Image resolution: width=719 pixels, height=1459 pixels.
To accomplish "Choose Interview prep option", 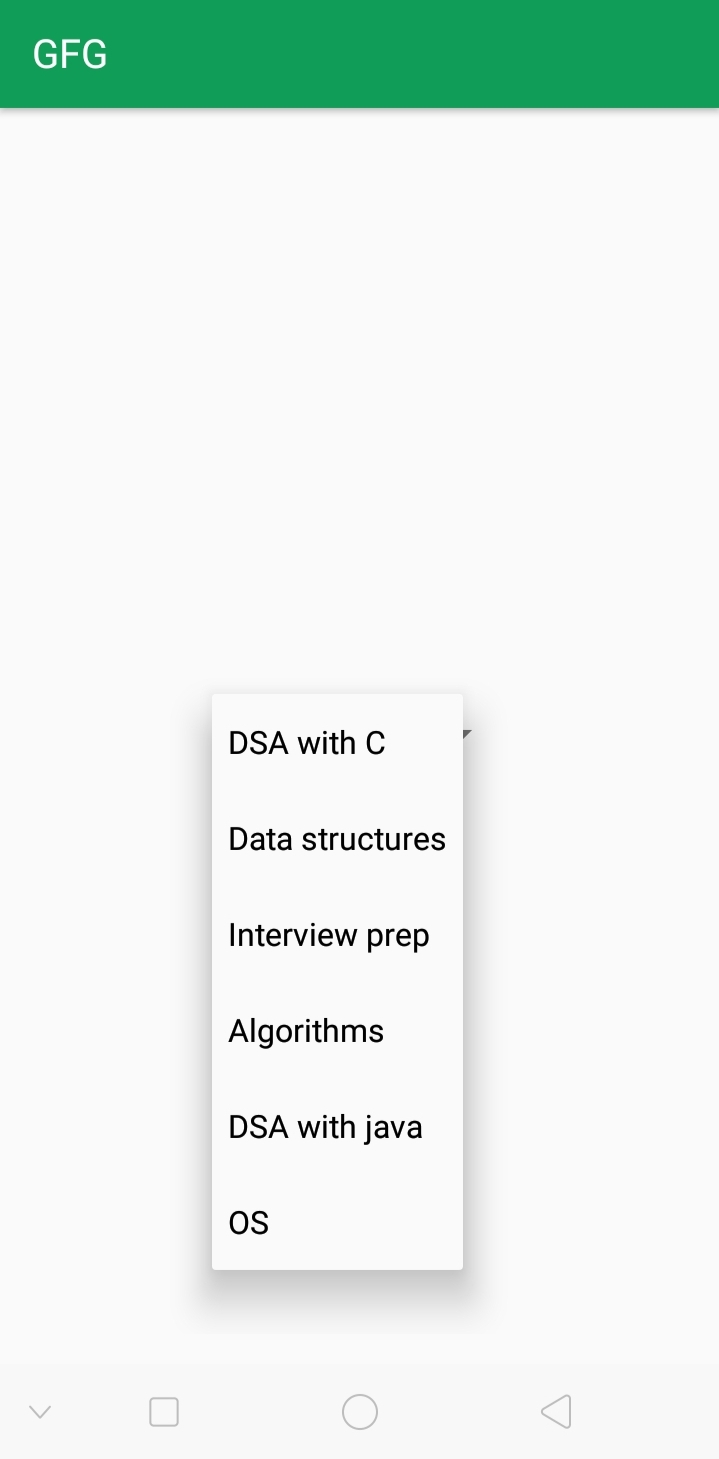I will coord(328,935).
